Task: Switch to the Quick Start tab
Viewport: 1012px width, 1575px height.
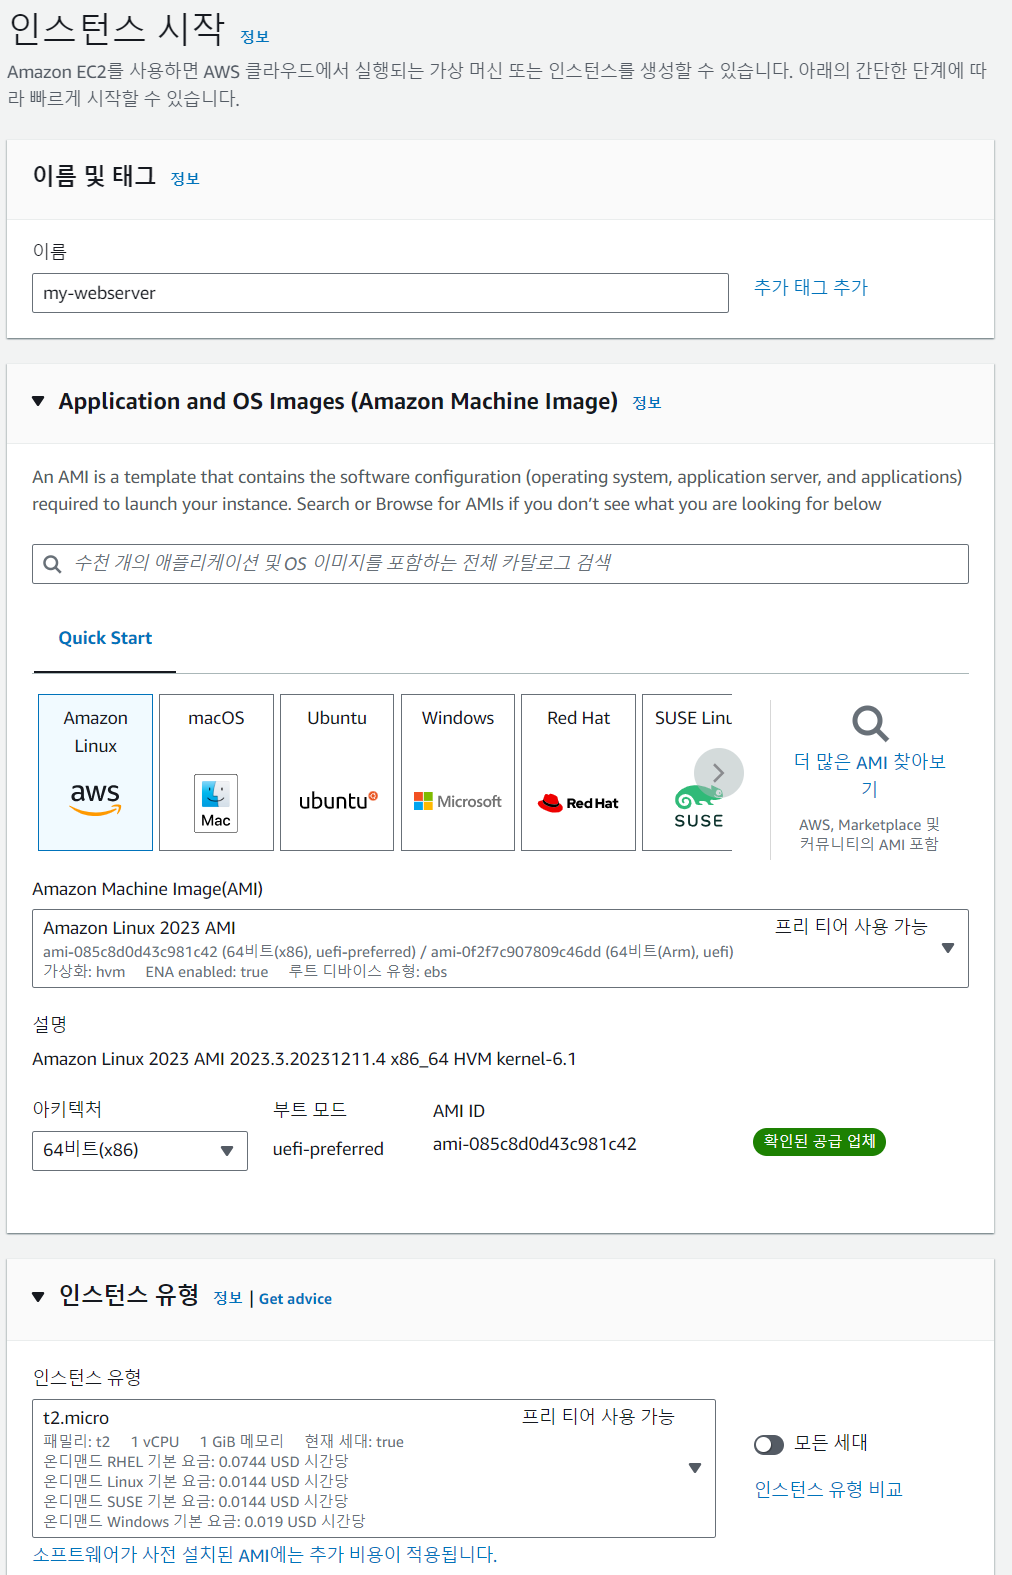Action: coord(105,638)
